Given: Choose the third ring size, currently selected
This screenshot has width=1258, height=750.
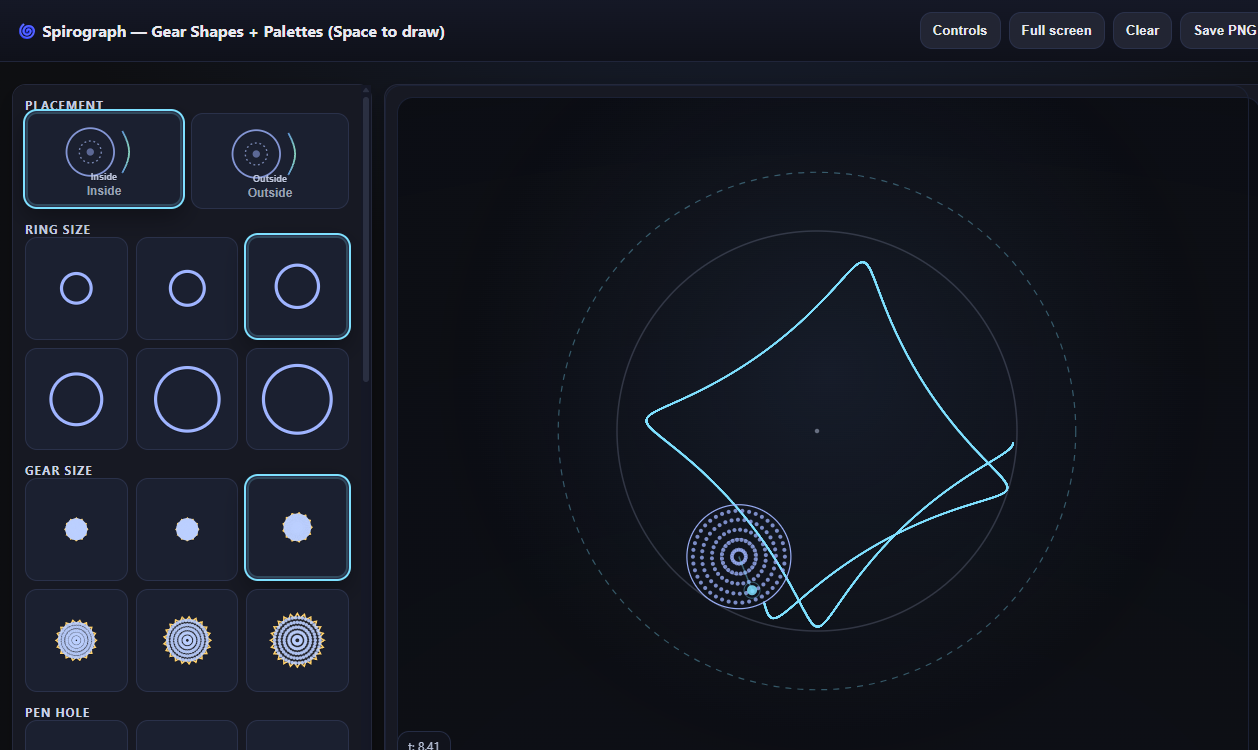Looking at the screenshot, I should point(297,287).
